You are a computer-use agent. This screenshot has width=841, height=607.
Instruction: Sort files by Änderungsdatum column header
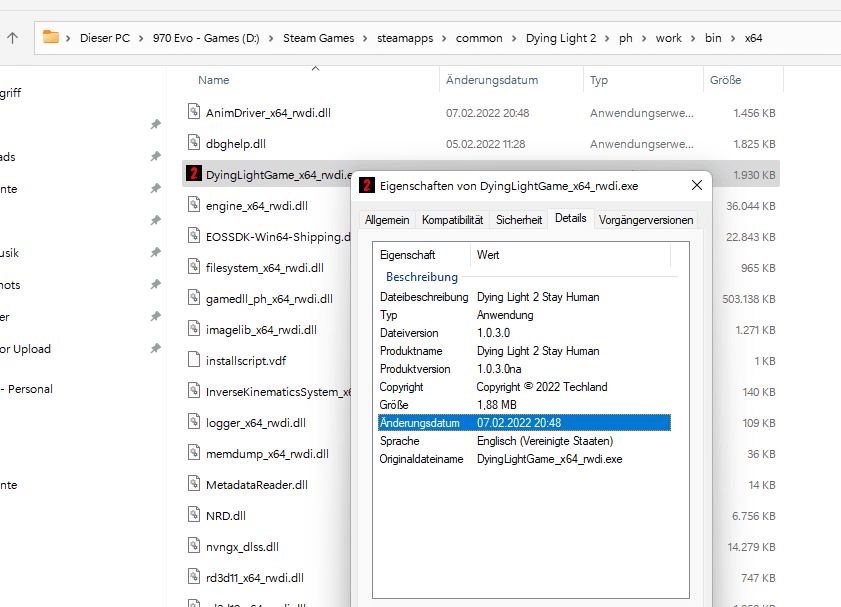(x=511, y=80)
